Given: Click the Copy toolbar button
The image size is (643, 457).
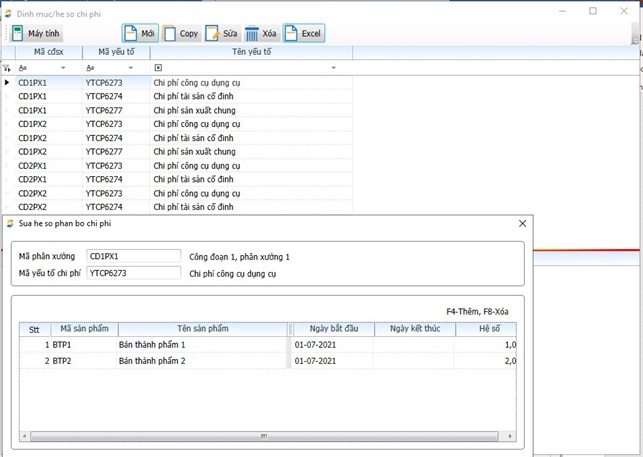Looking at the screenshot, I should [181, 34].
